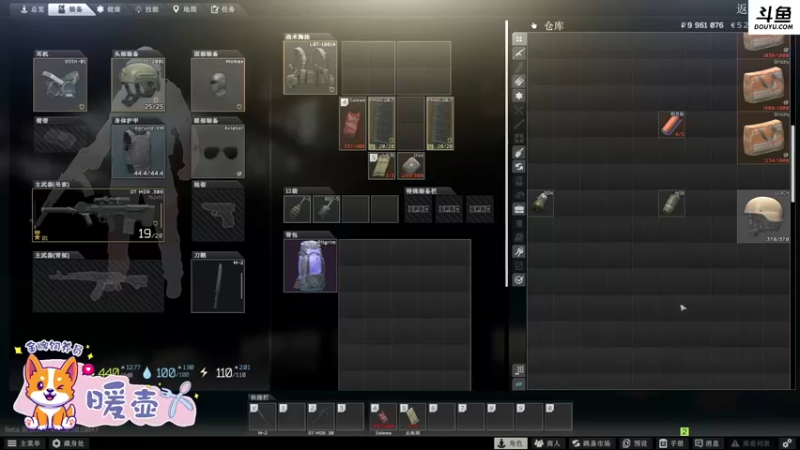This screenshot has height=450, width=800.
Task: Open the 预设 presets button
Action: coord(635,443)
